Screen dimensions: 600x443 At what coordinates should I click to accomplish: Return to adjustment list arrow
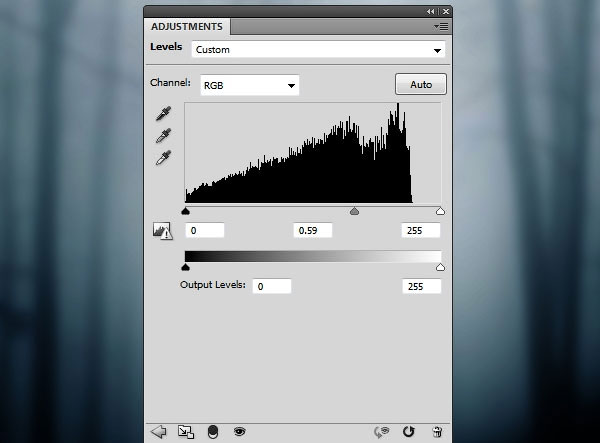point(158,432)
